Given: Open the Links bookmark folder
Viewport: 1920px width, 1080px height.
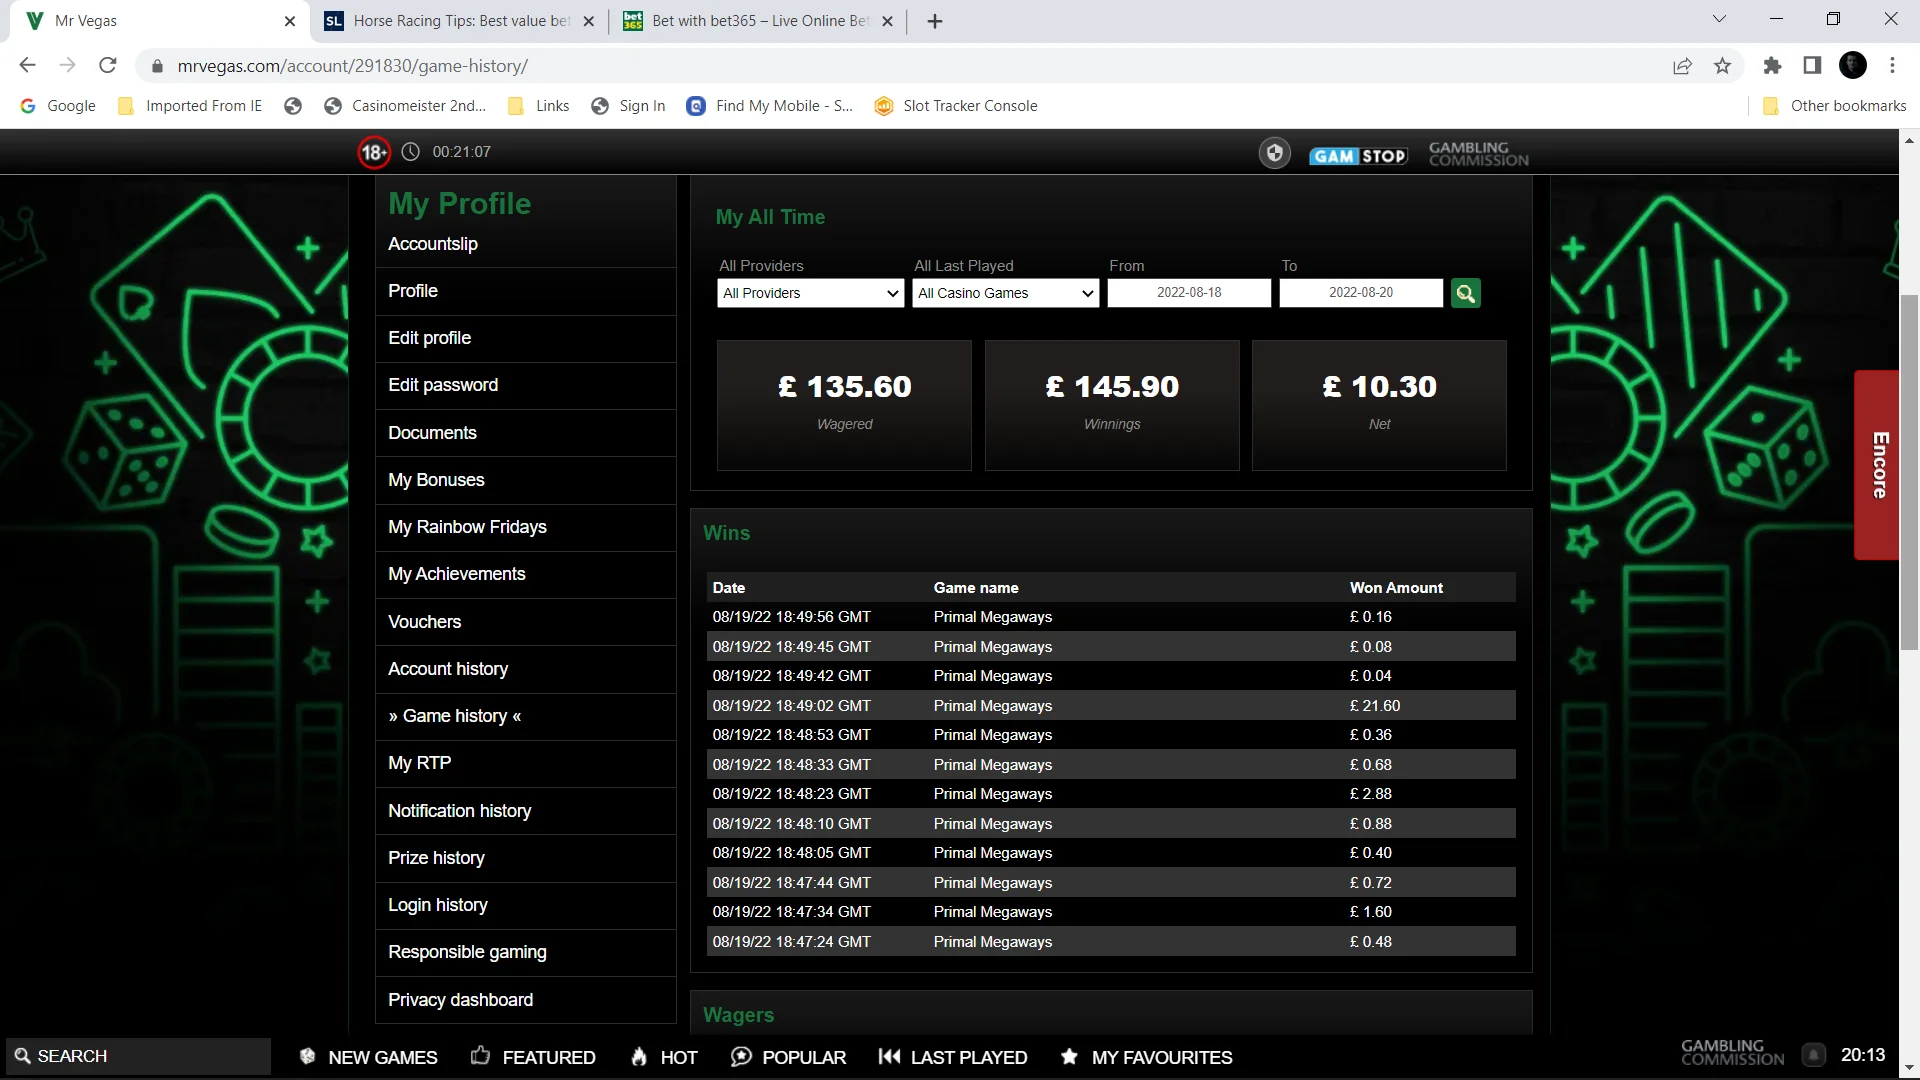Looking at the screenshot, I should (539, 106).
